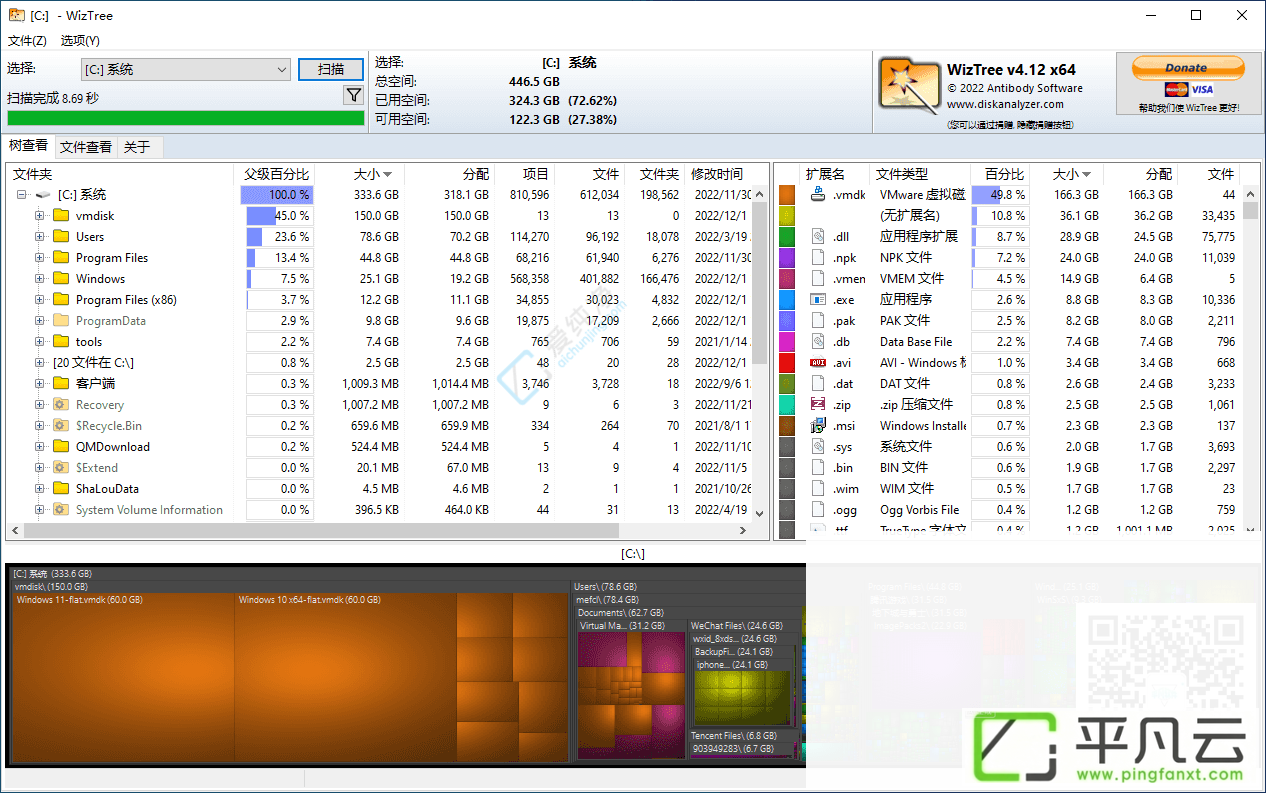Click the C: drive icon in tree
This screenshot has height=793, width=1266.
(x=42, y=195)
